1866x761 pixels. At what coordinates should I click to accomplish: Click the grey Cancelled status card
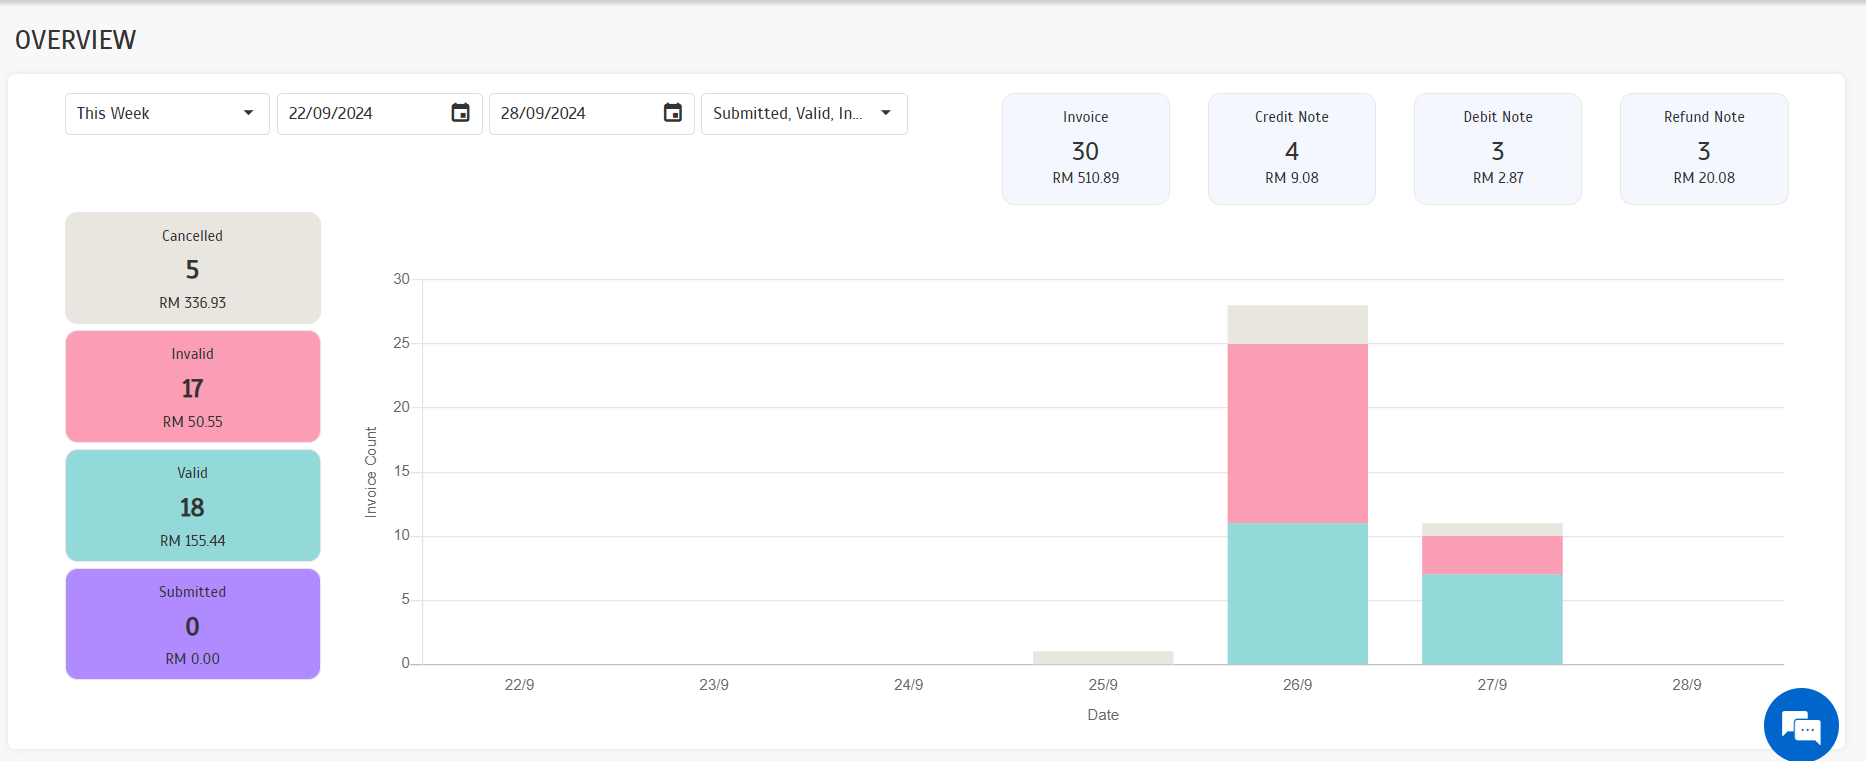(193, 268)
